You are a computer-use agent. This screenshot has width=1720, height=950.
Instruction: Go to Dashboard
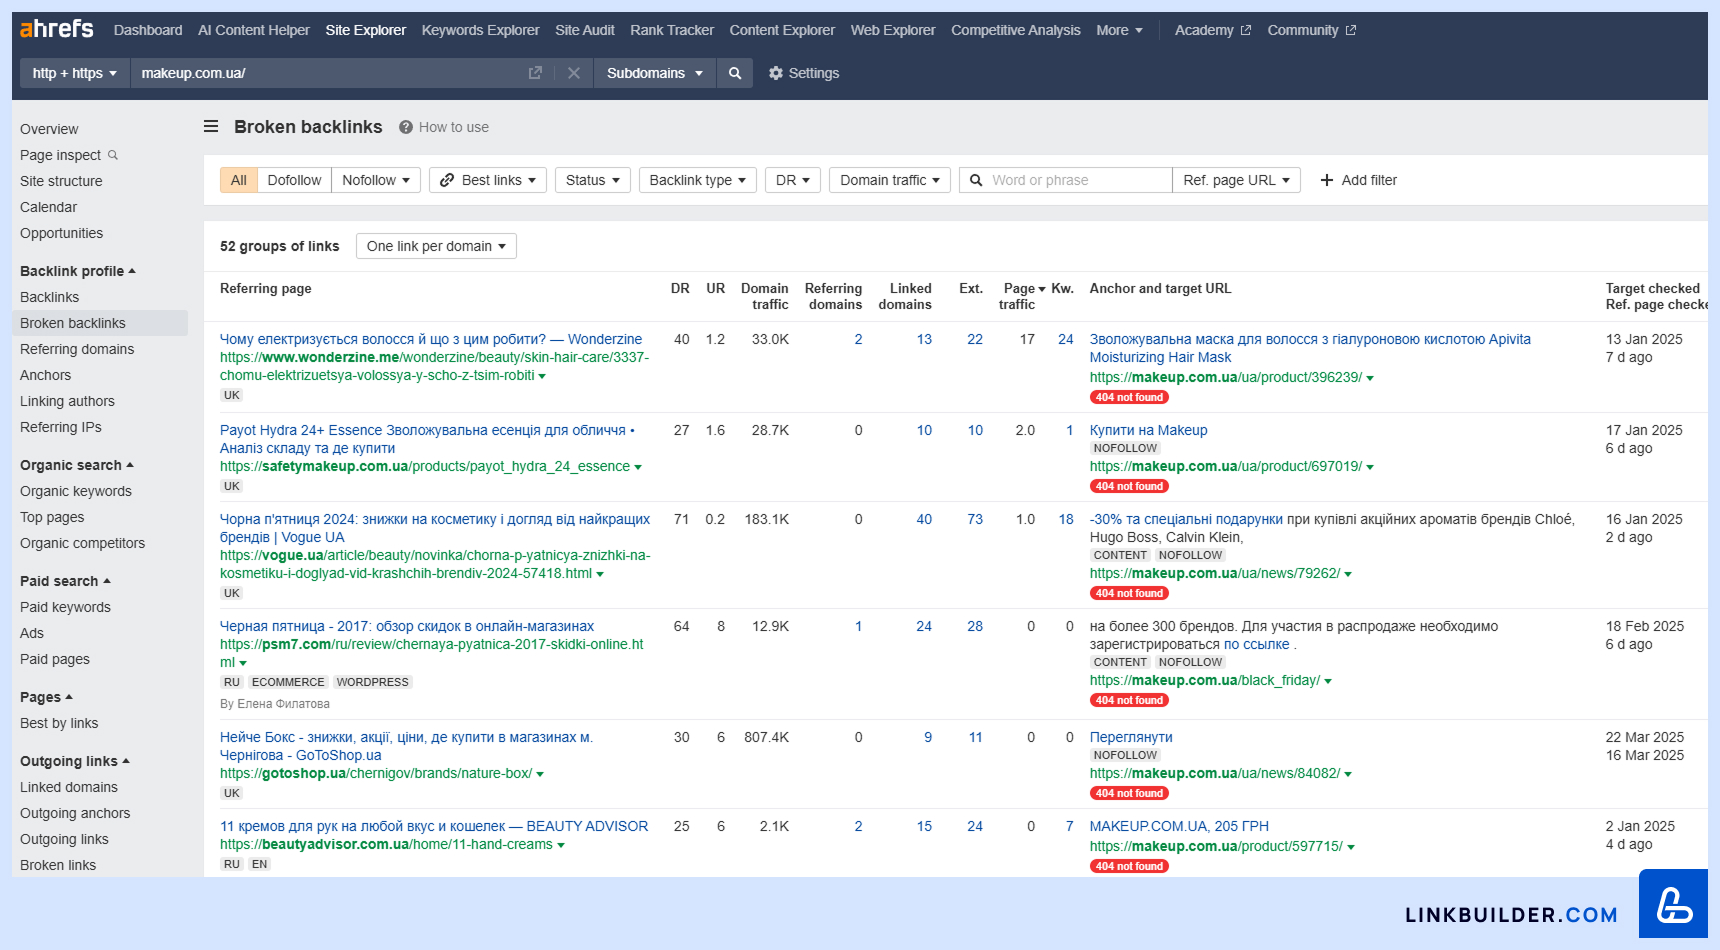[148, 30]
